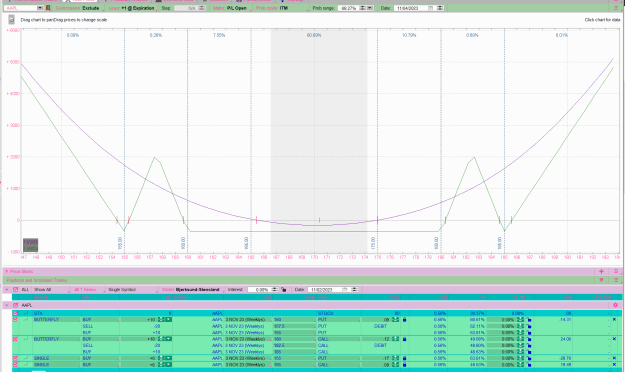Click the calendar icon in the top Date field
The height and width of the screenshot is (372, 625).
[430, 8]
